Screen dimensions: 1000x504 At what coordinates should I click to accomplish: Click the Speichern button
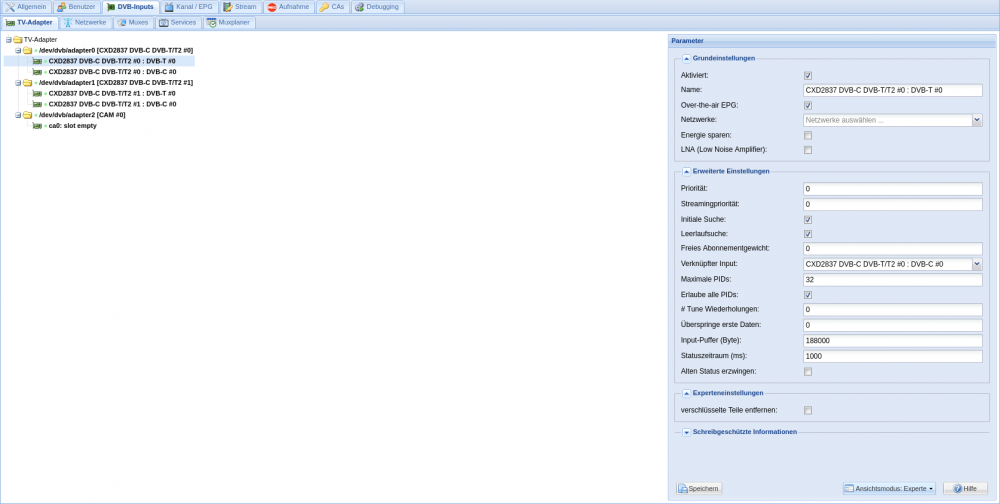pos(699,489)
